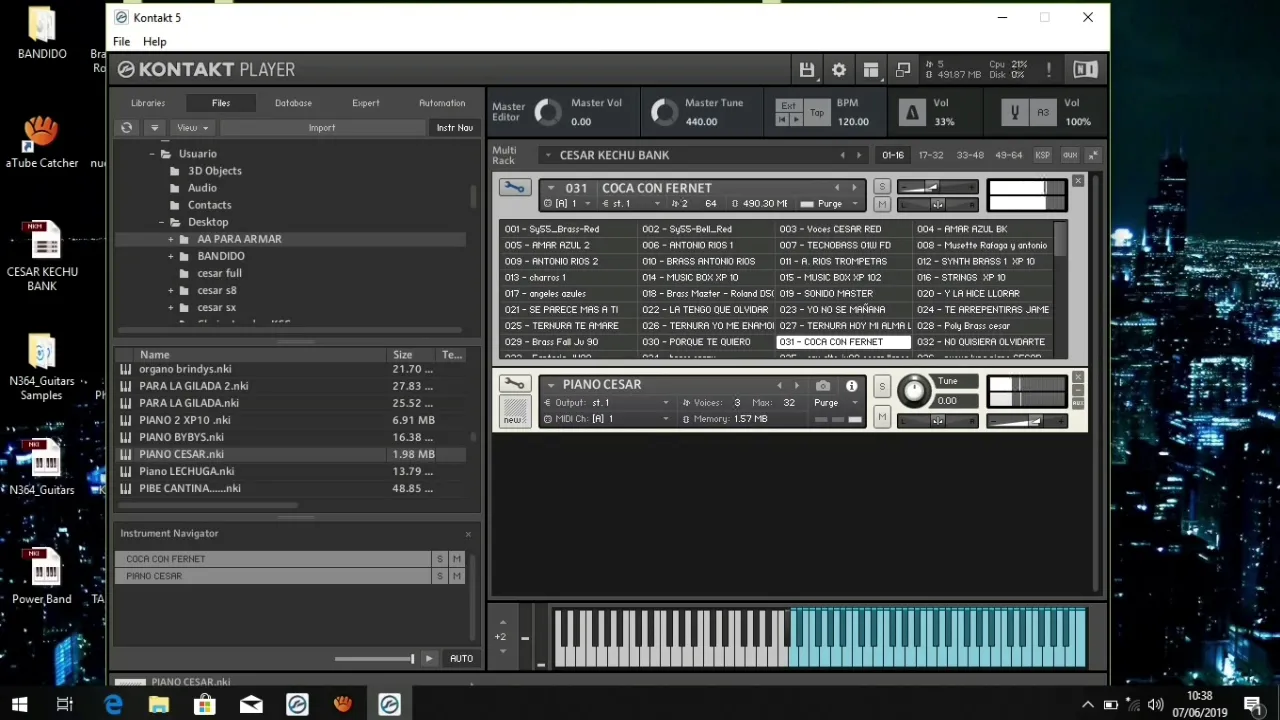Switch to rack page 33-48
Viewport: 1280px width, 720px height.
970,155
